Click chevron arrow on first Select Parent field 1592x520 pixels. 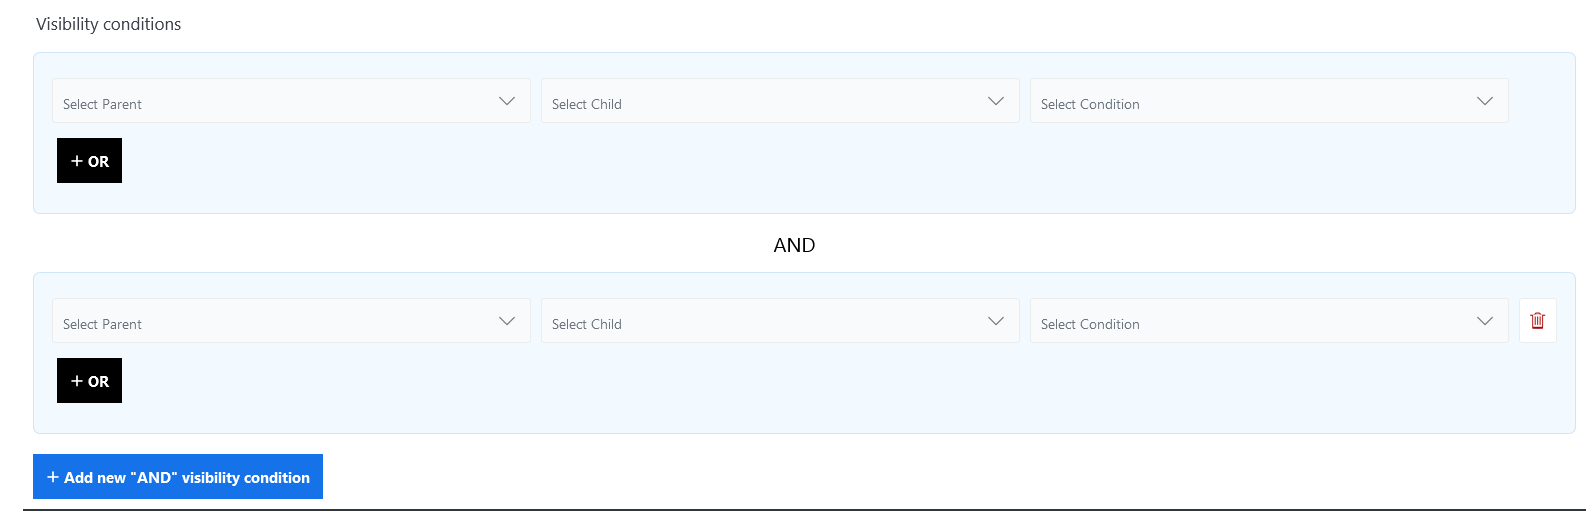507,101
